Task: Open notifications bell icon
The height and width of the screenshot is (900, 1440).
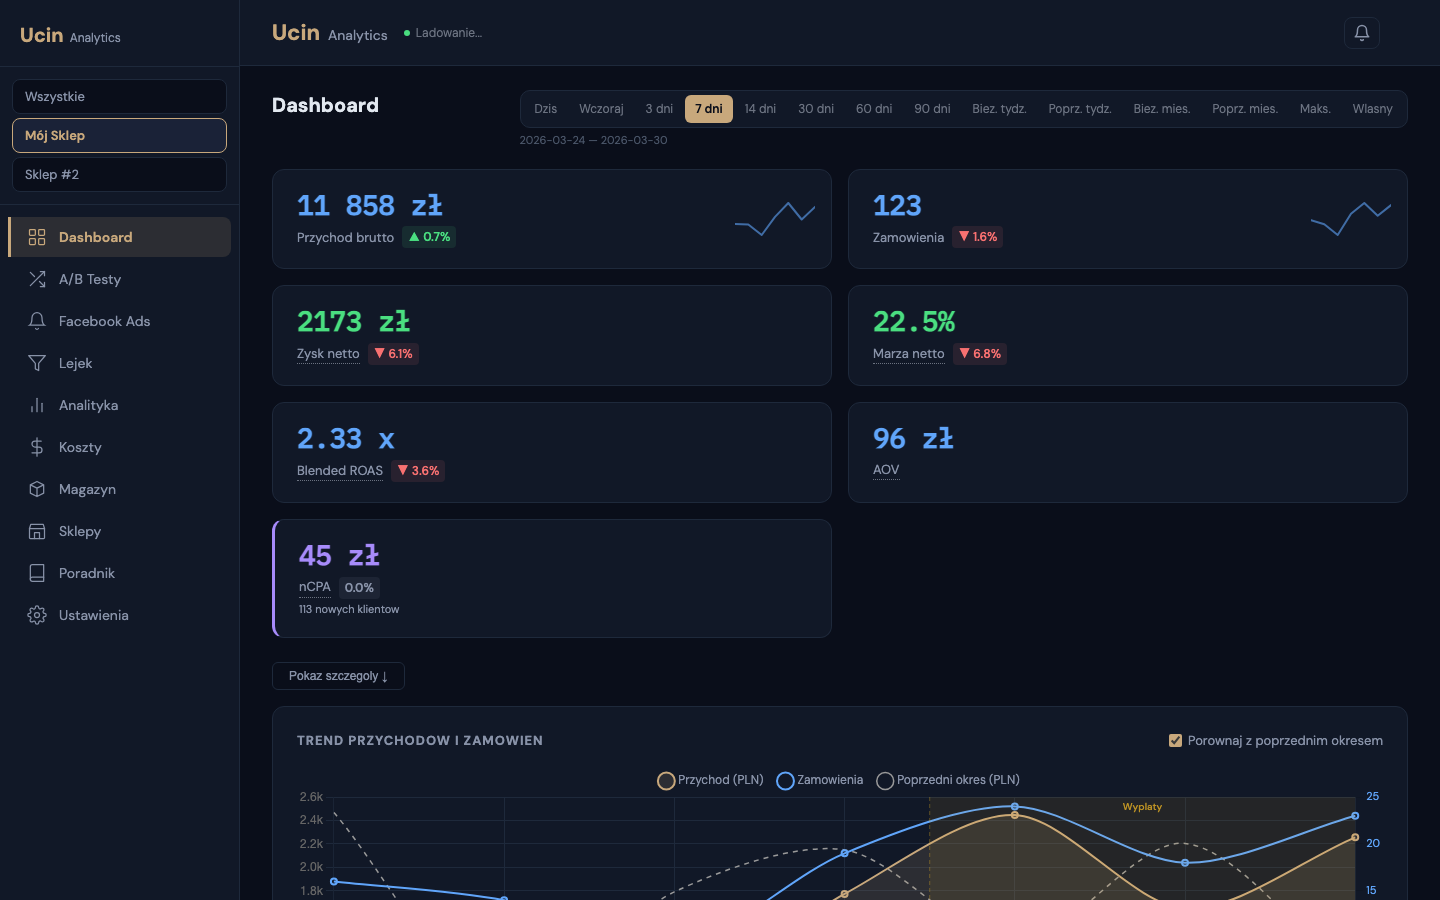Action: tap(1361, 33)
